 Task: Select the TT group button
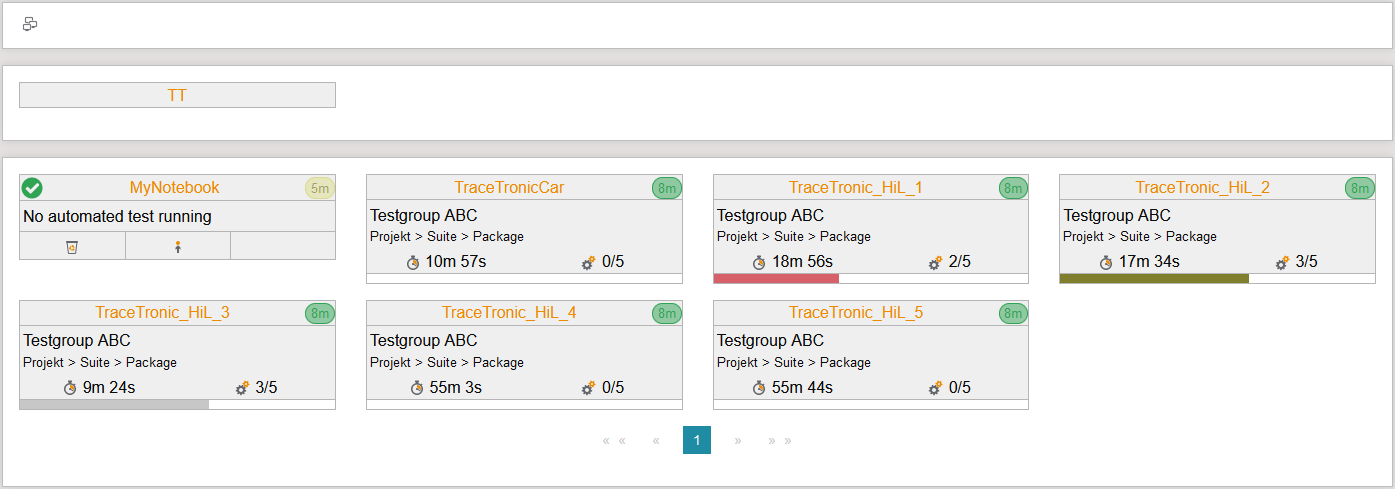click(177, 95)
